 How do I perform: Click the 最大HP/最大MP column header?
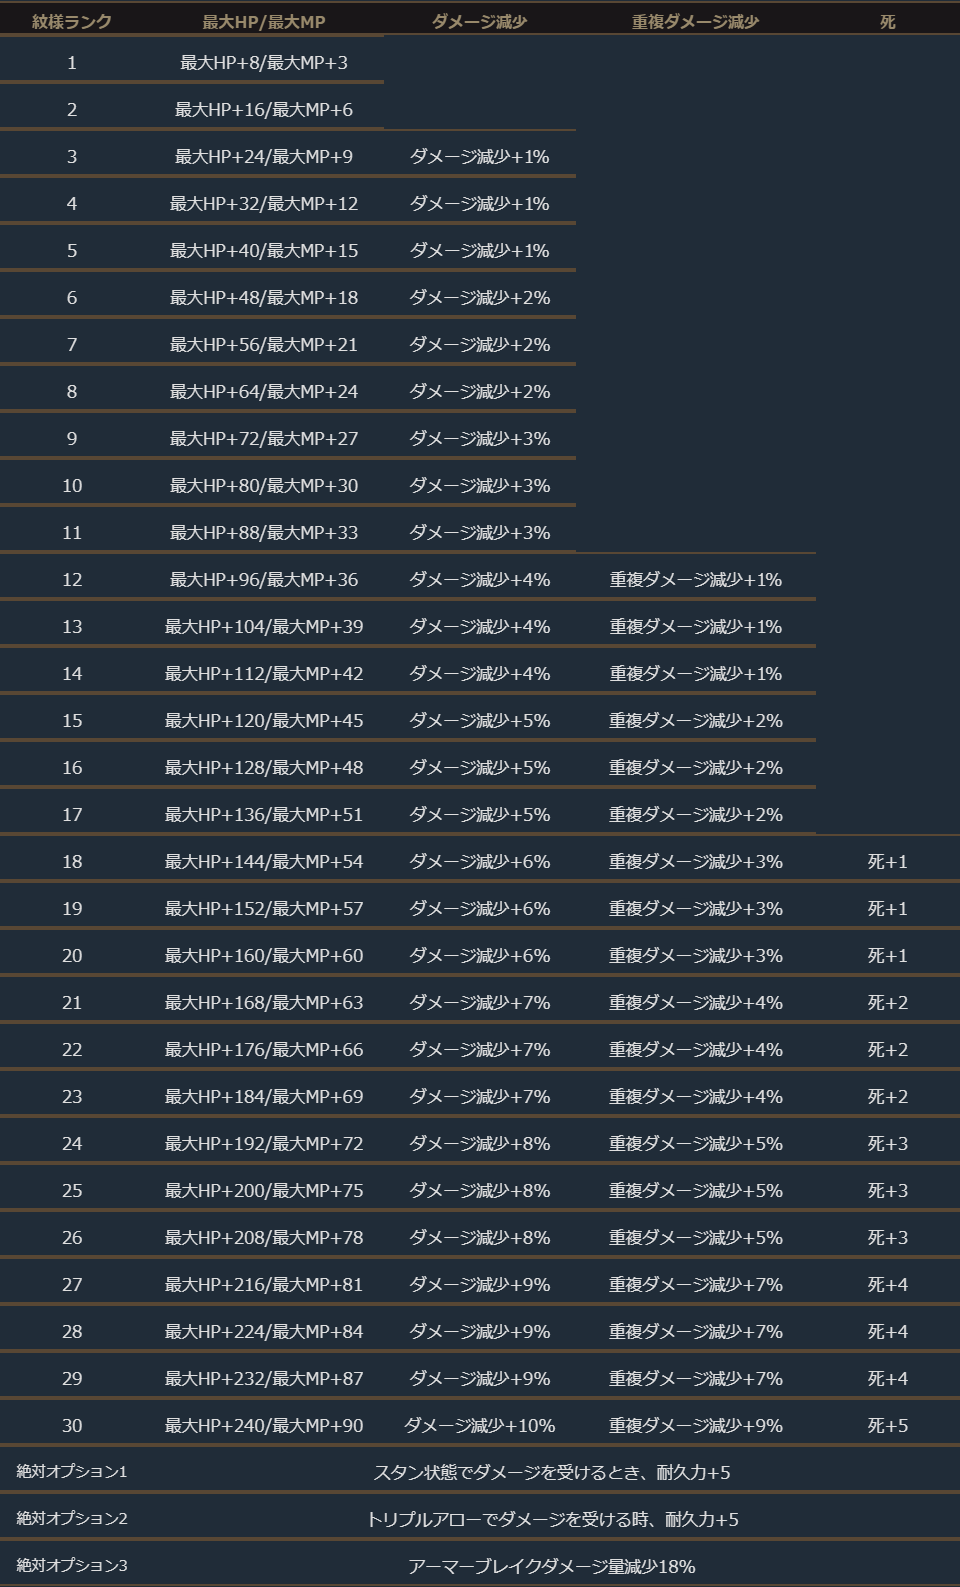pyautogui.click(x=264, y=21)
